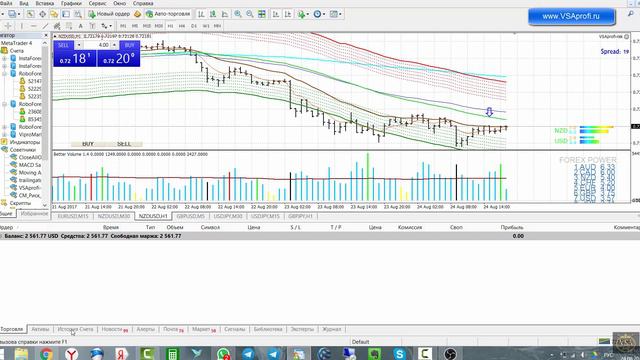This screenshot has height=360, width=640.
Task: Toggle the Terminal panel icon
Action: (66, 14)
